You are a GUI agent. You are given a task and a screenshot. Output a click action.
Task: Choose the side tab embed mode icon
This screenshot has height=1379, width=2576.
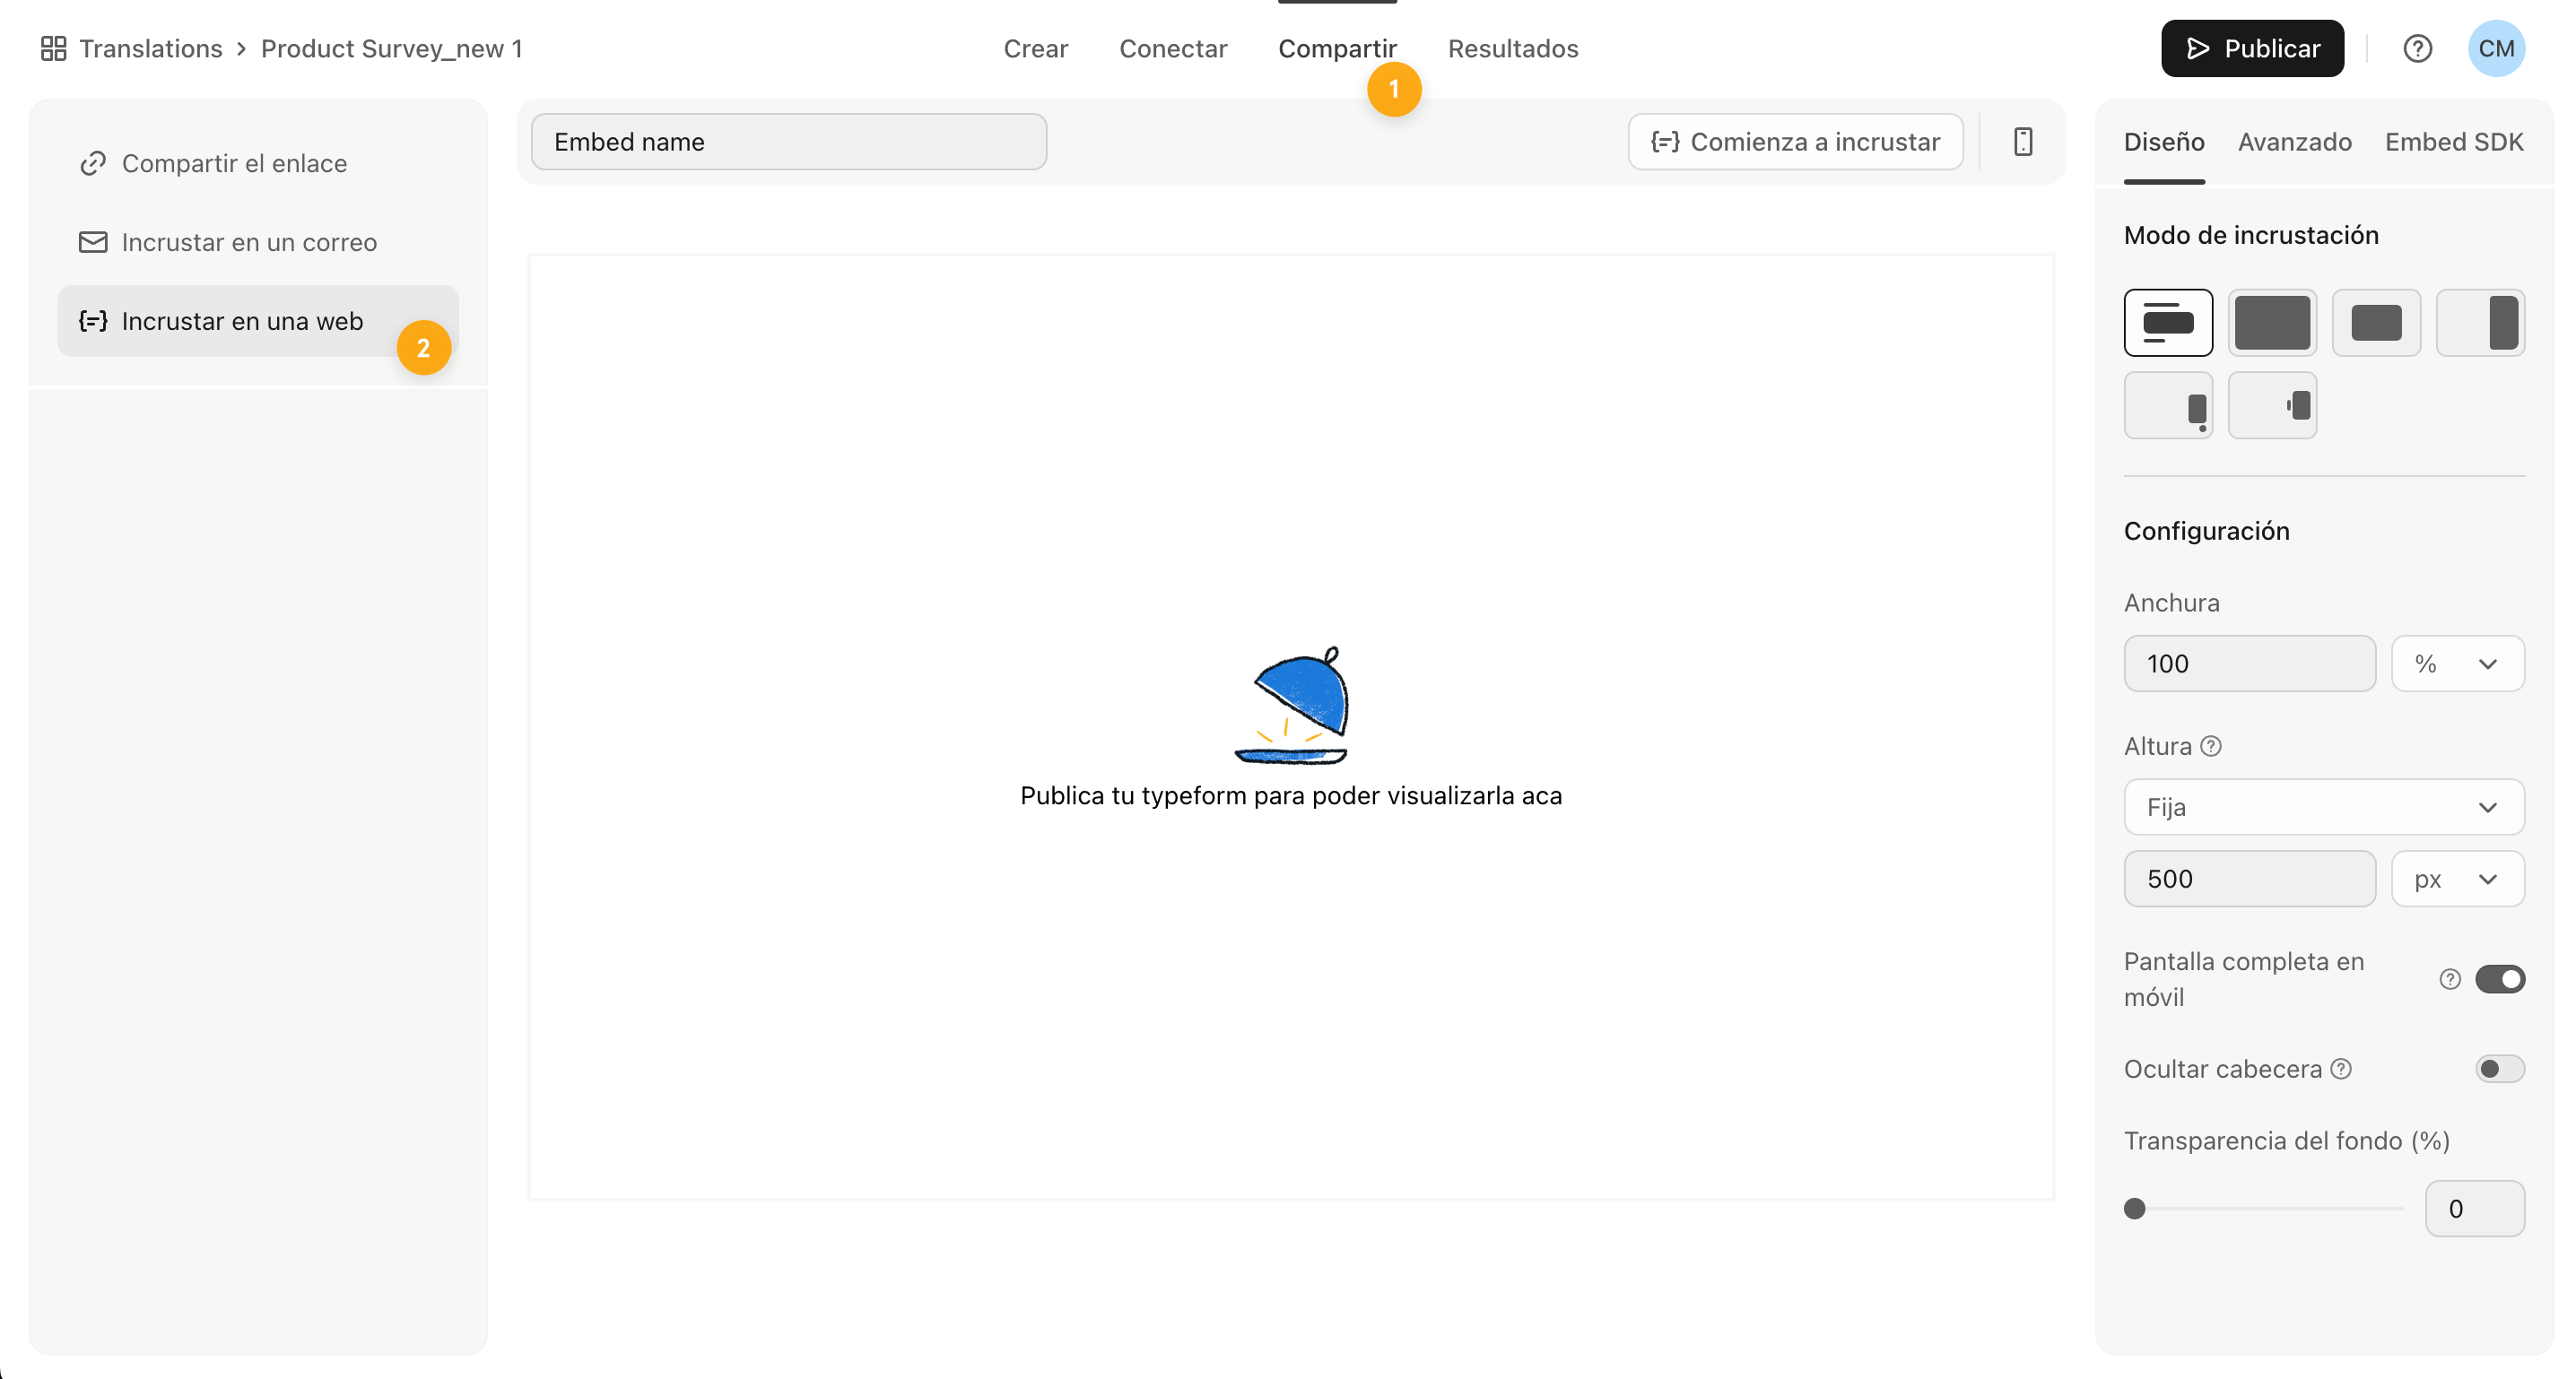pyautogui.click(x=2272, y=405)
